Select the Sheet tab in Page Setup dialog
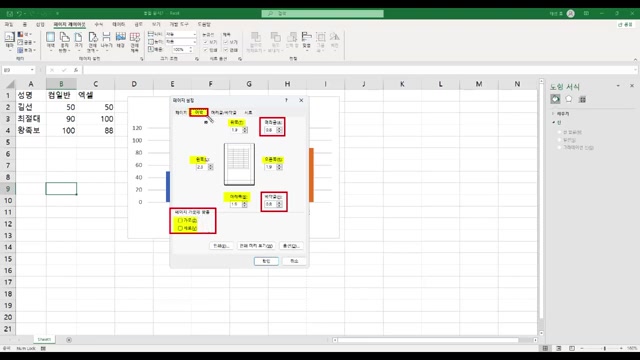Screen dimensions: 640x360 (248, 112)
